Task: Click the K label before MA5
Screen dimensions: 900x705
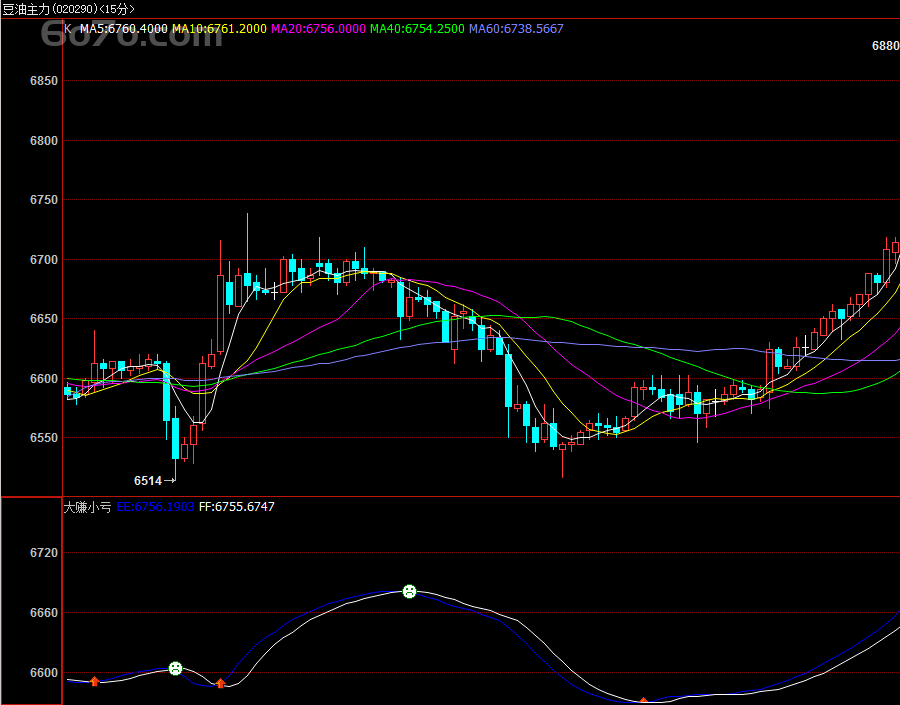Action: point(68,29)
